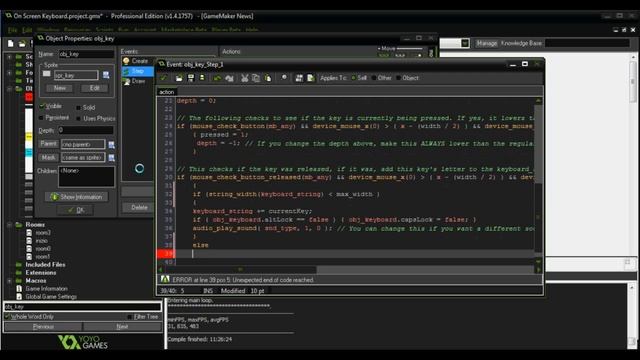Toggle the Persistent checkbox
This screenshot has width=640, height=360.
(x=41, y=118)
